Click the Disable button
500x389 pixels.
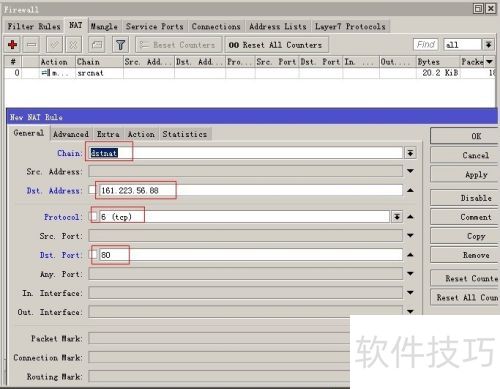465,198
